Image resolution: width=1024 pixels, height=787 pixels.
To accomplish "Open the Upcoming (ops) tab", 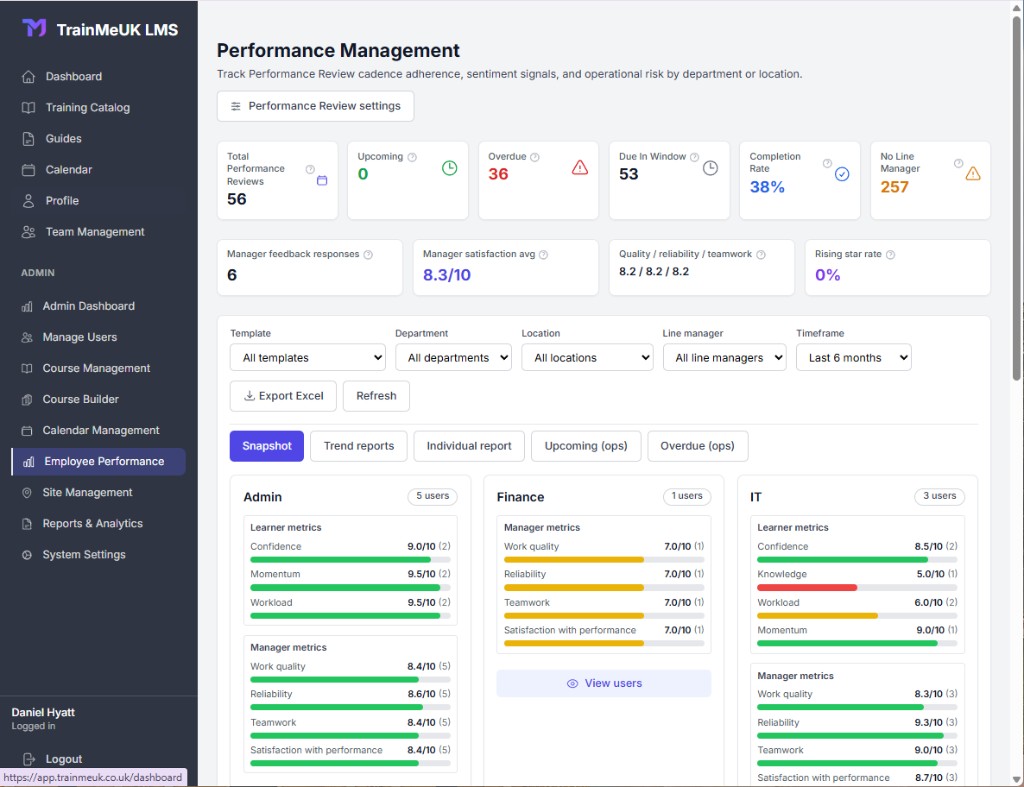I will [586, 446].
